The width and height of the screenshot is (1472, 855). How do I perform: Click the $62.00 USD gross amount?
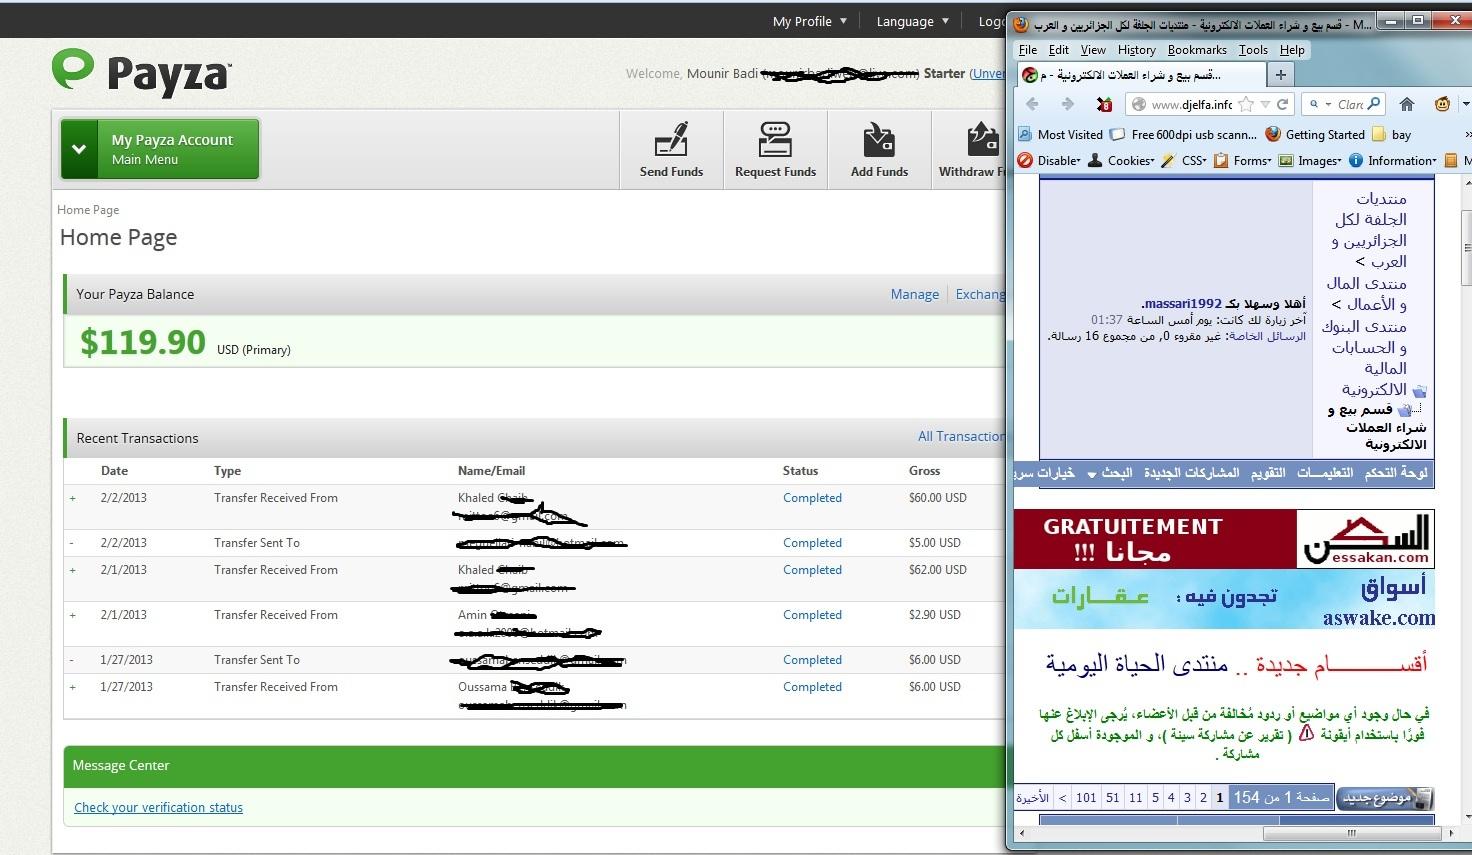coord(938,569)
